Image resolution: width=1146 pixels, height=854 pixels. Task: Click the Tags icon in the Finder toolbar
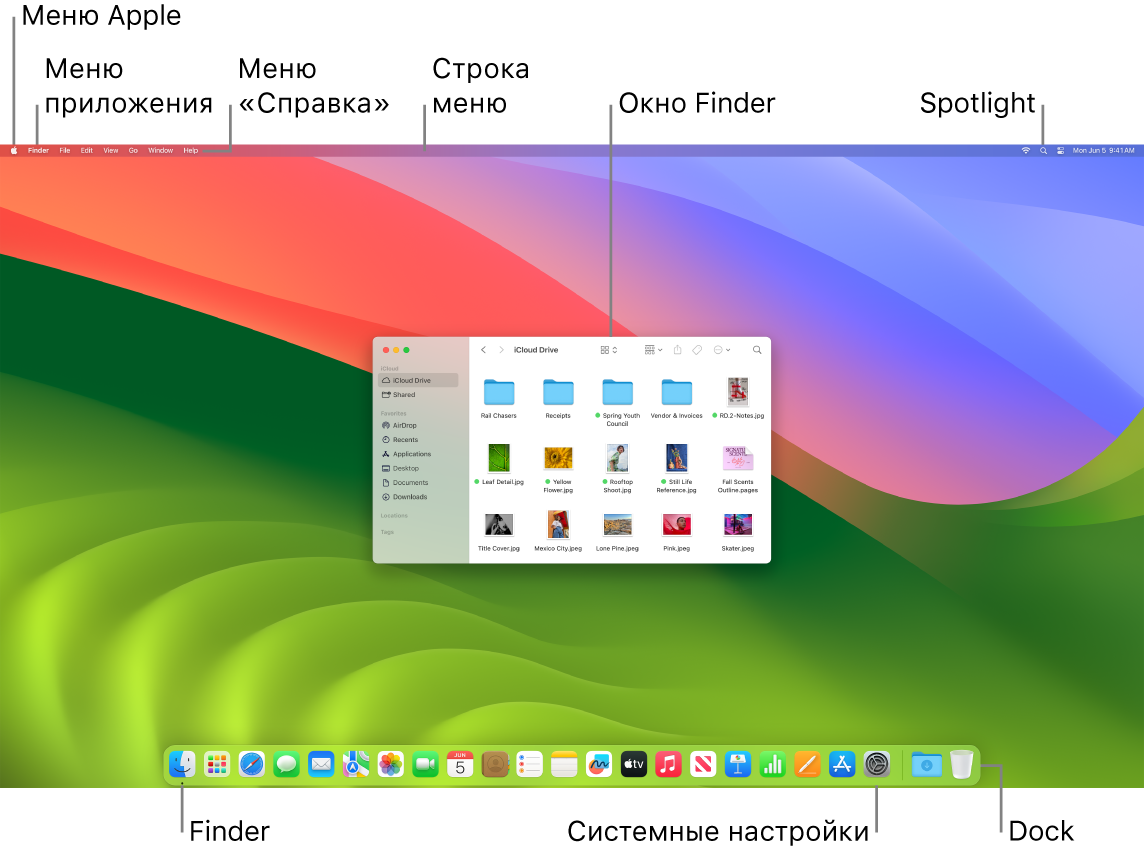tap(697, 350)
